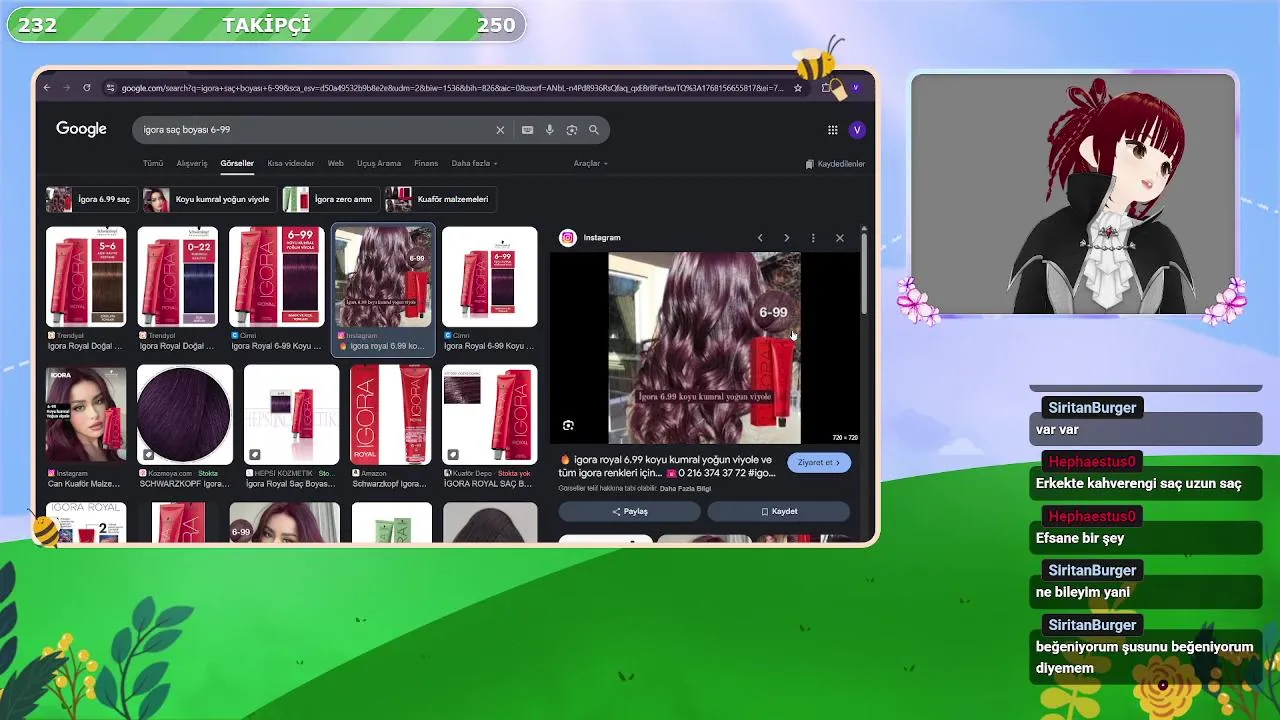The width and height of the screenshot is (1280, 720).
Task: Open the Kozmoya round swatch thumbnail
Action: click(185, 415)
